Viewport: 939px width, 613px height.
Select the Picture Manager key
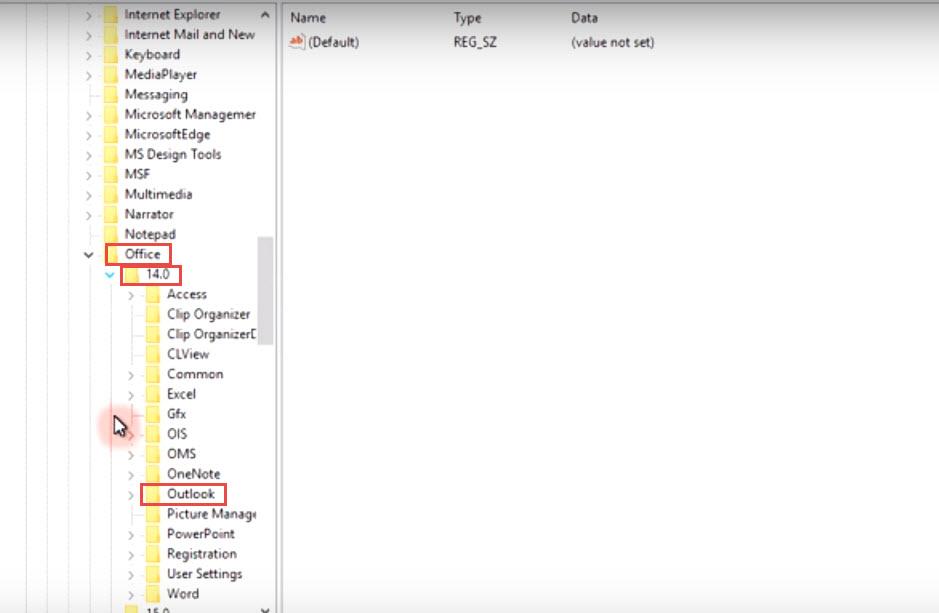tap(211, 514)
